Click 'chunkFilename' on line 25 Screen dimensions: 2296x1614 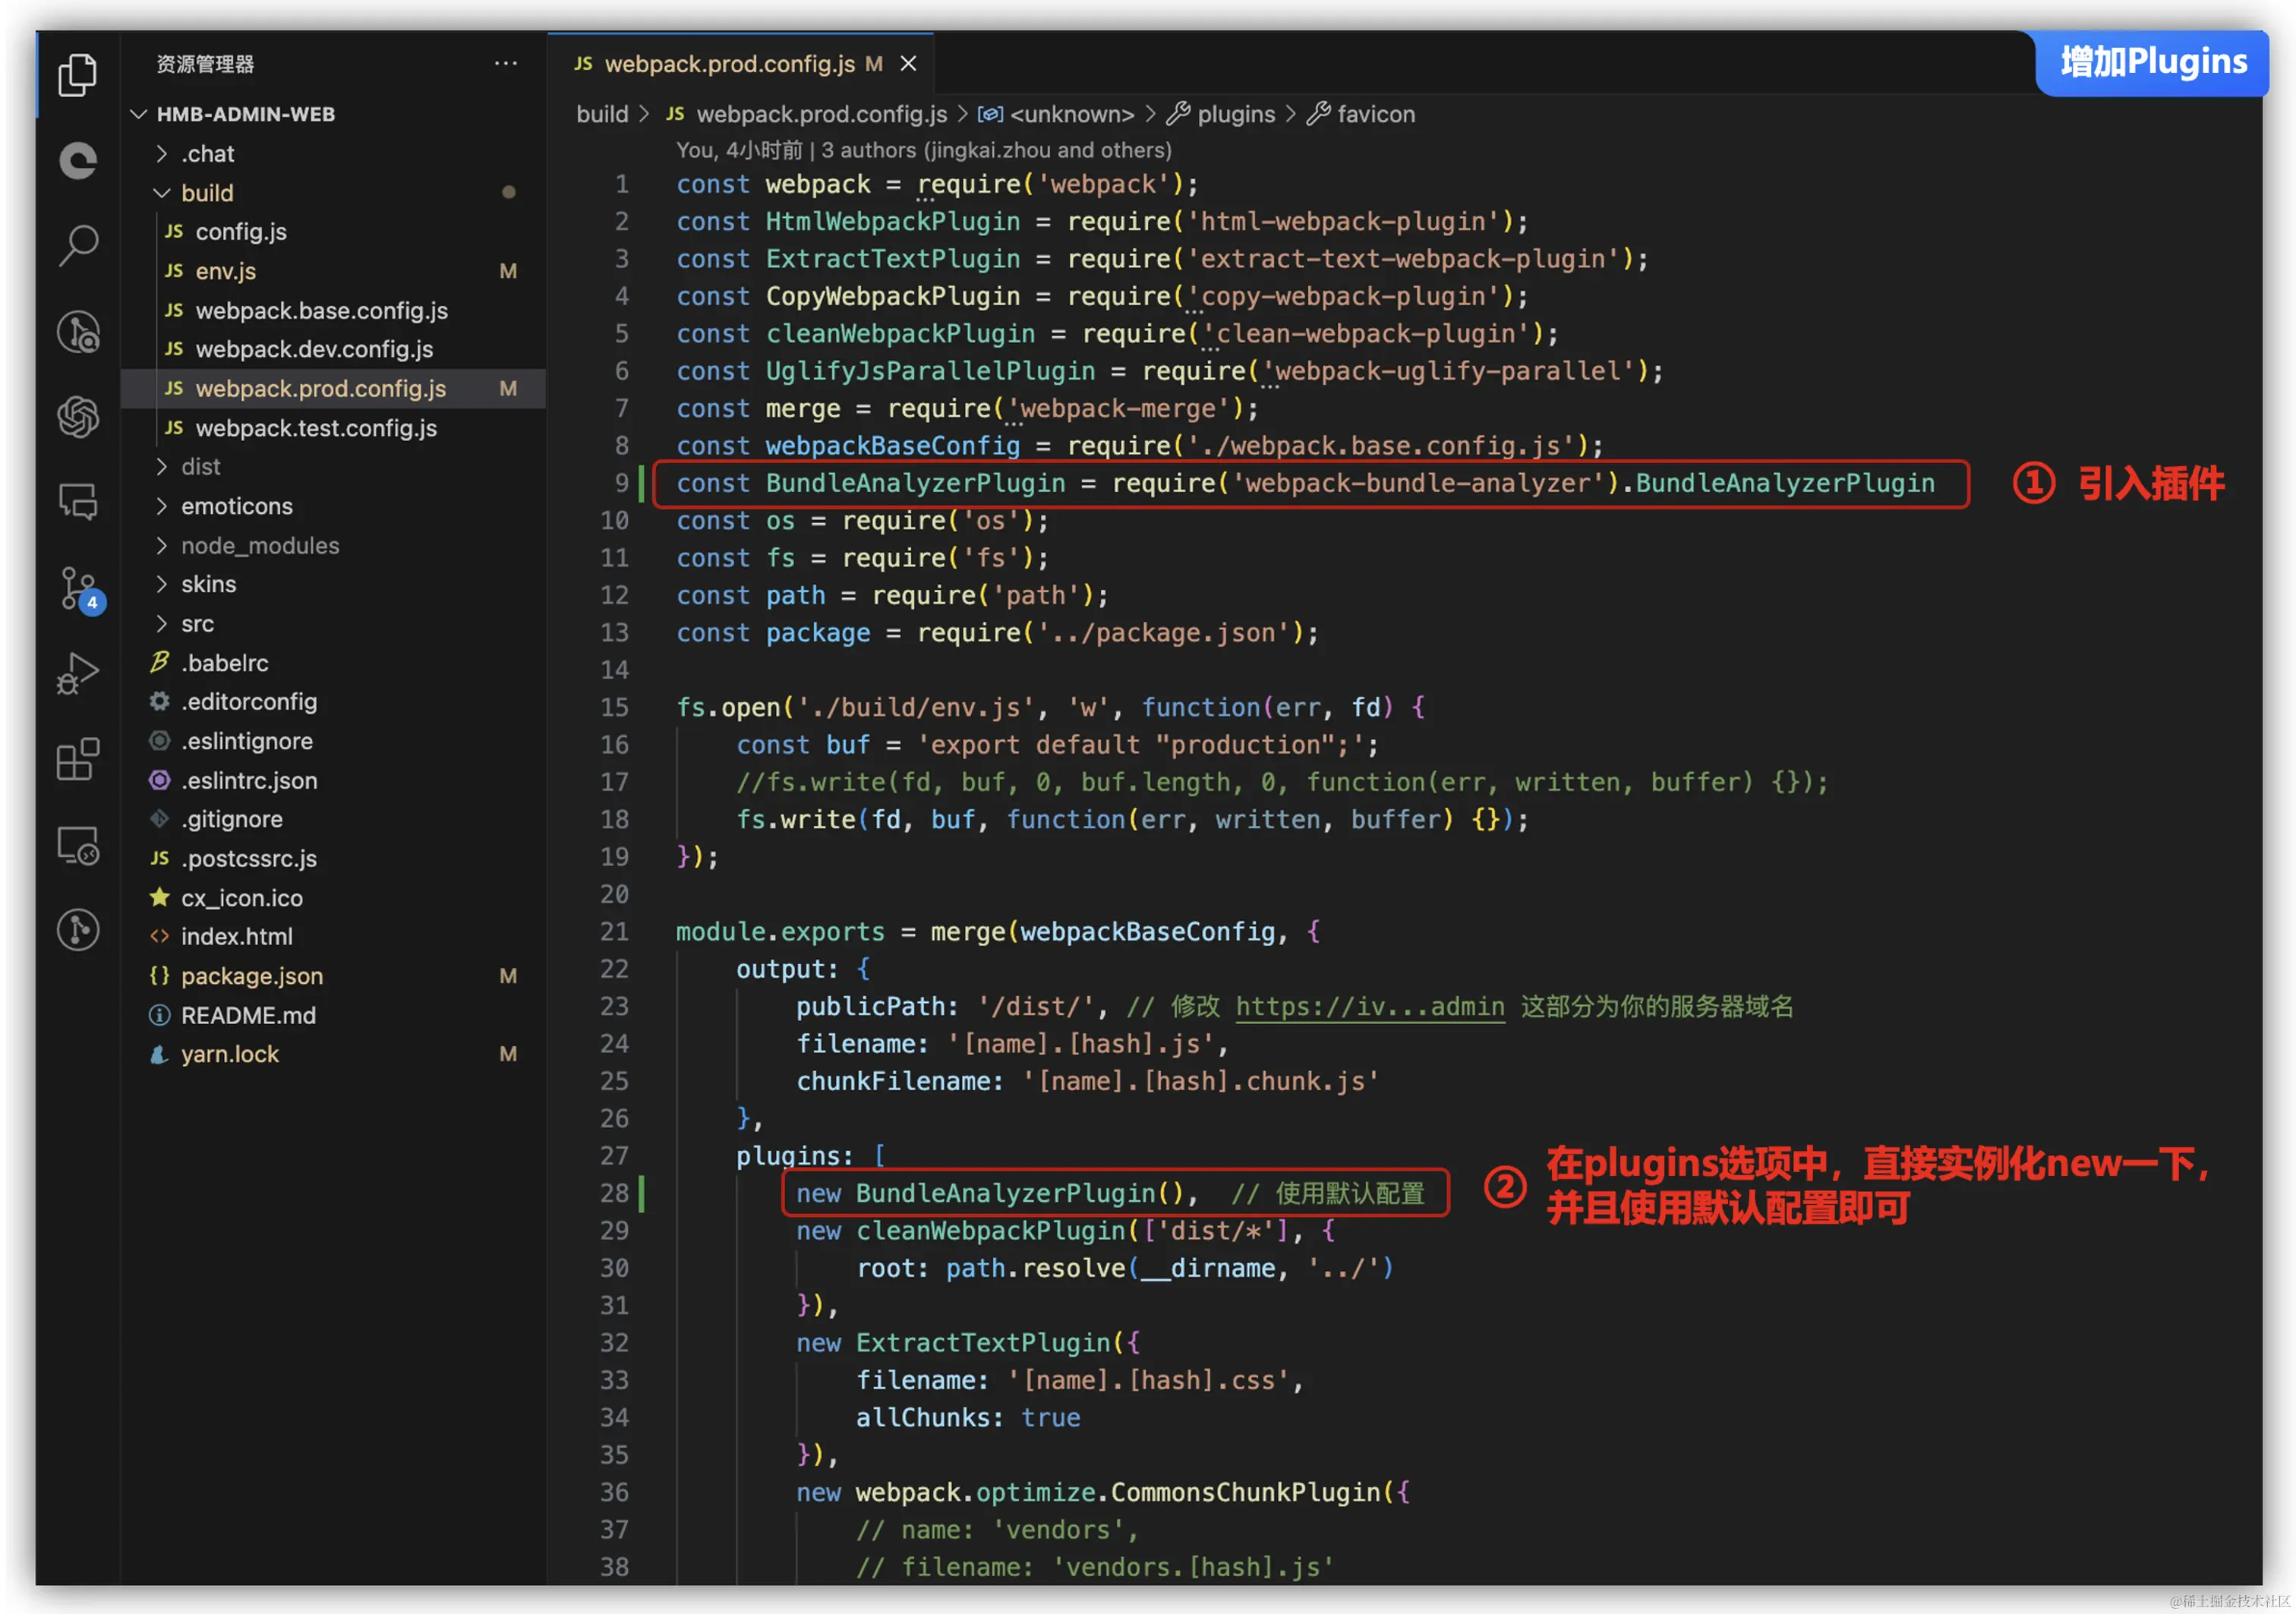click(893, 1081)
